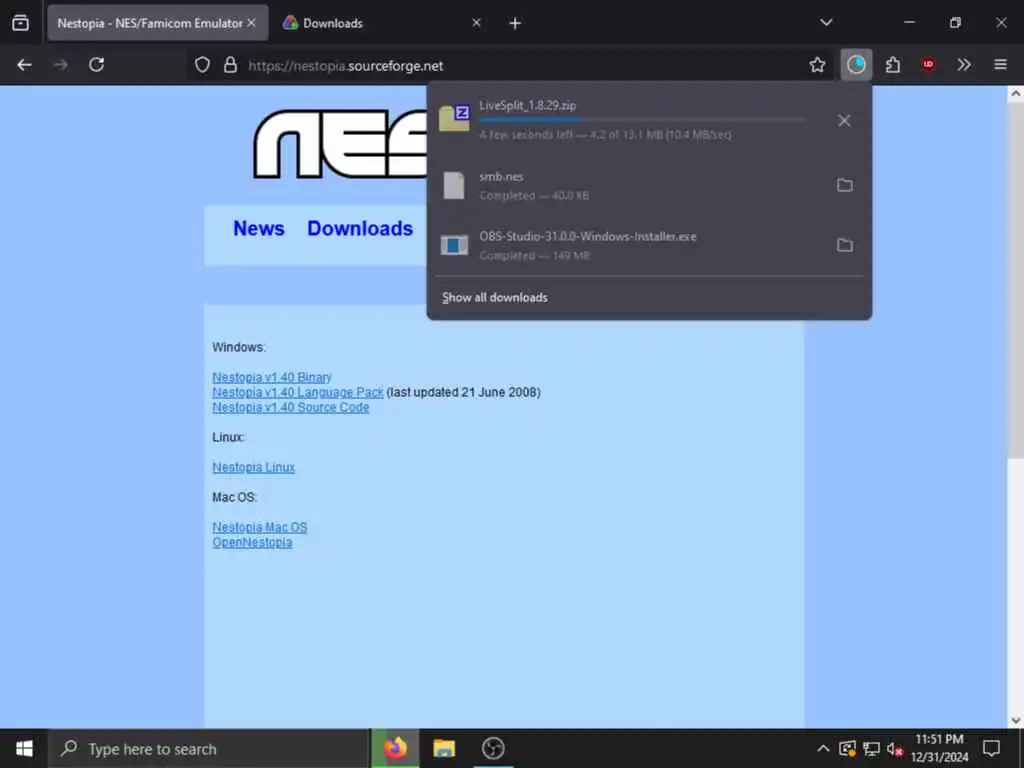Show OBS-Studio installer in its folder

[x=844, y=246]
